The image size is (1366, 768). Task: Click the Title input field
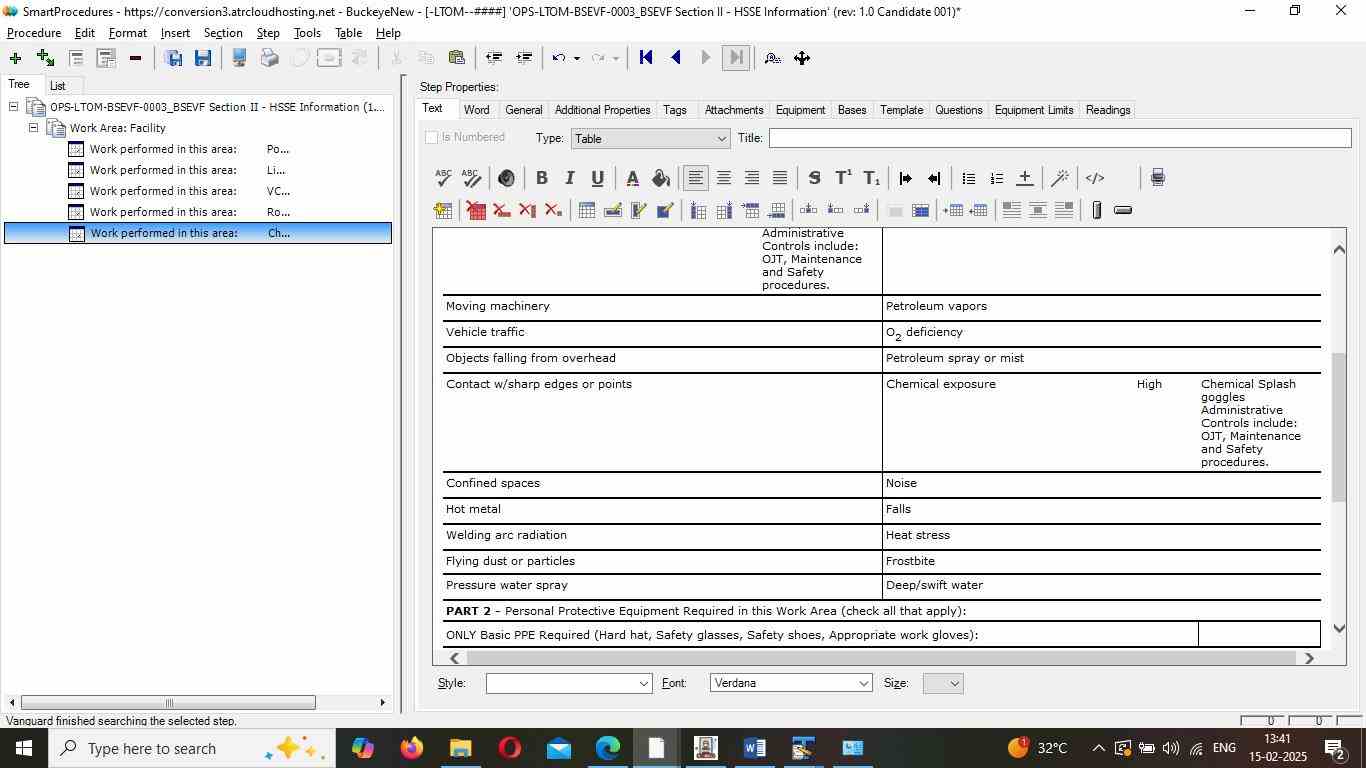tap(1060, 139)
